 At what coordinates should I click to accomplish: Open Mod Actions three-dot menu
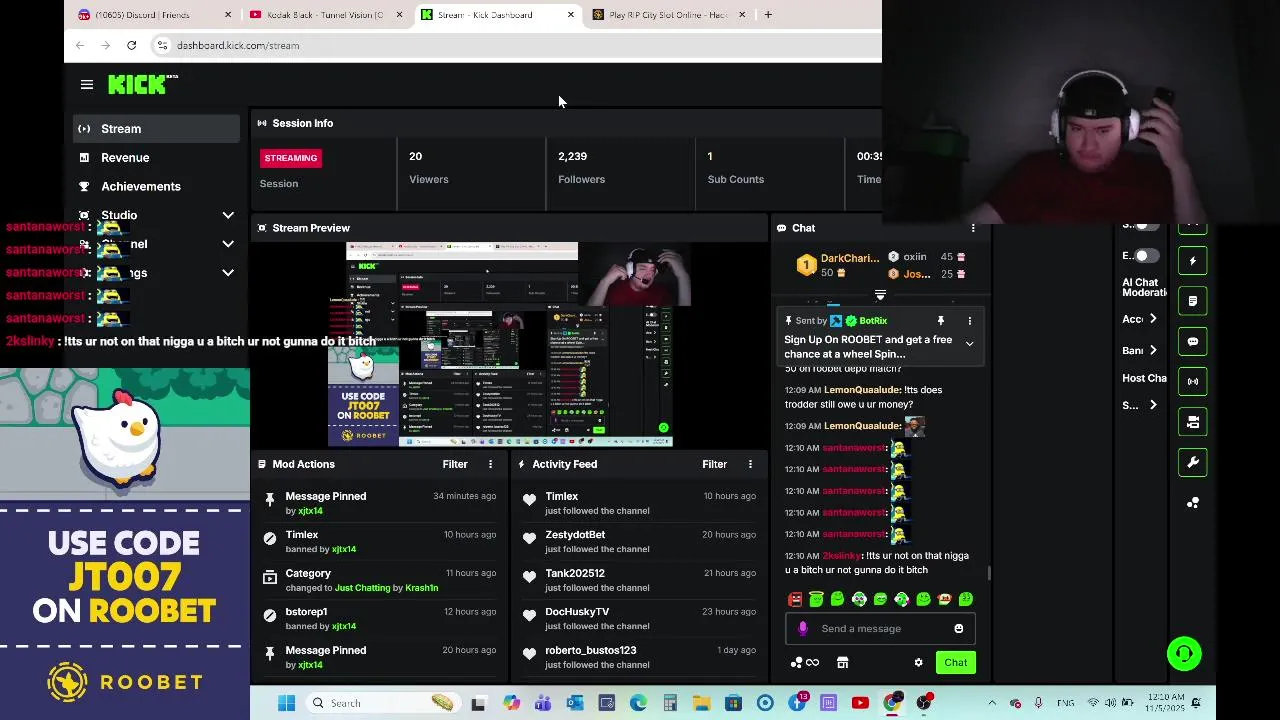tap(490, 464)
